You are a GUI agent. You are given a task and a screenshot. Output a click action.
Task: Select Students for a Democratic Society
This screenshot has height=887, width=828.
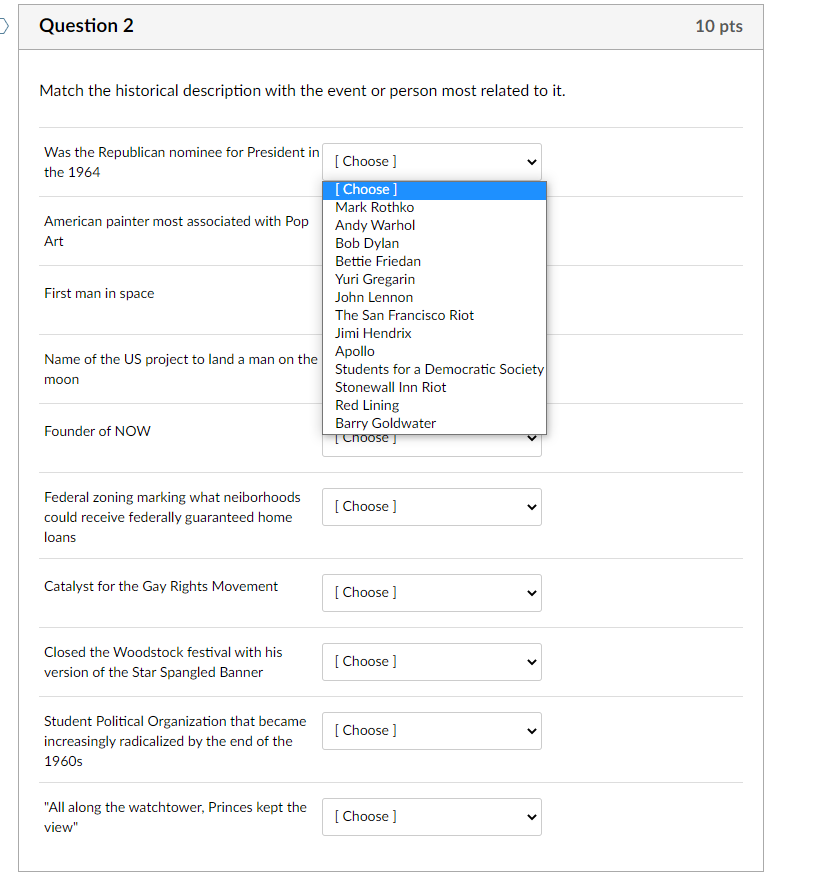pos(434,369)
